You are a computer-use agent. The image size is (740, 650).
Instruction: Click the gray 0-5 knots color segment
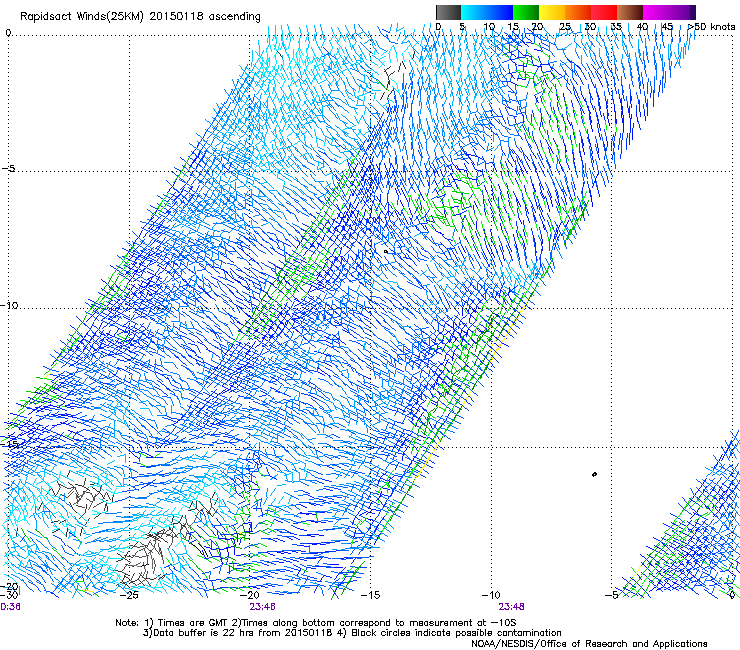tap(448, 12)
